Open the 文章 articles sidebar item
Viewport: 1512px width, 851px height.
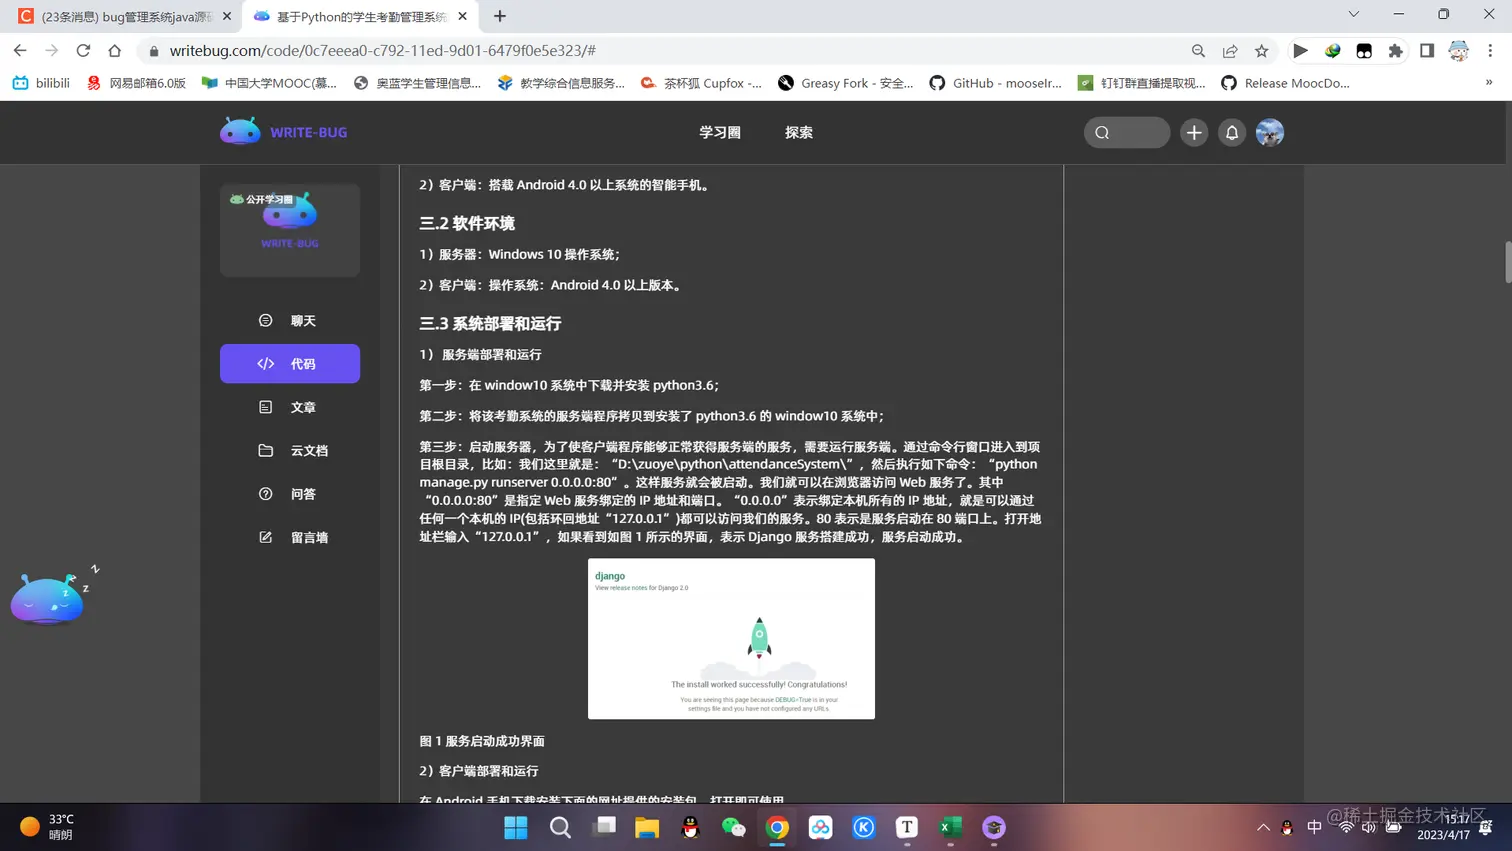[290, 407]
